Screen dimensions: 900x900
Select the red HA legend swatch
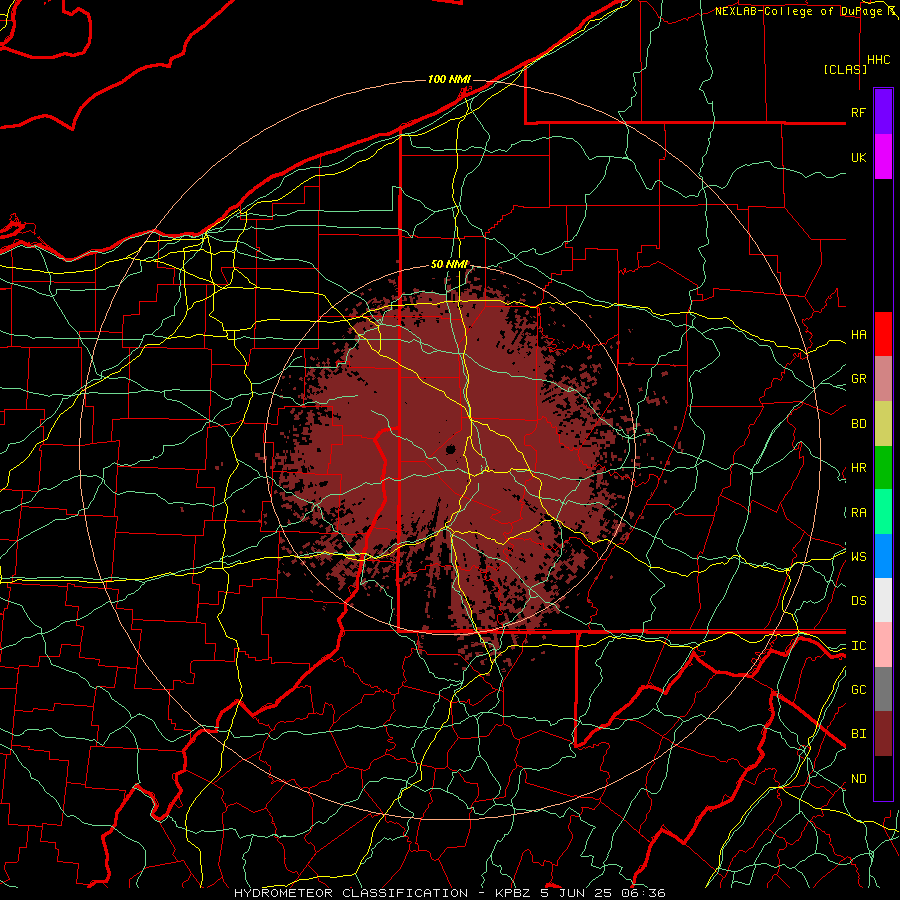(883, 334)
